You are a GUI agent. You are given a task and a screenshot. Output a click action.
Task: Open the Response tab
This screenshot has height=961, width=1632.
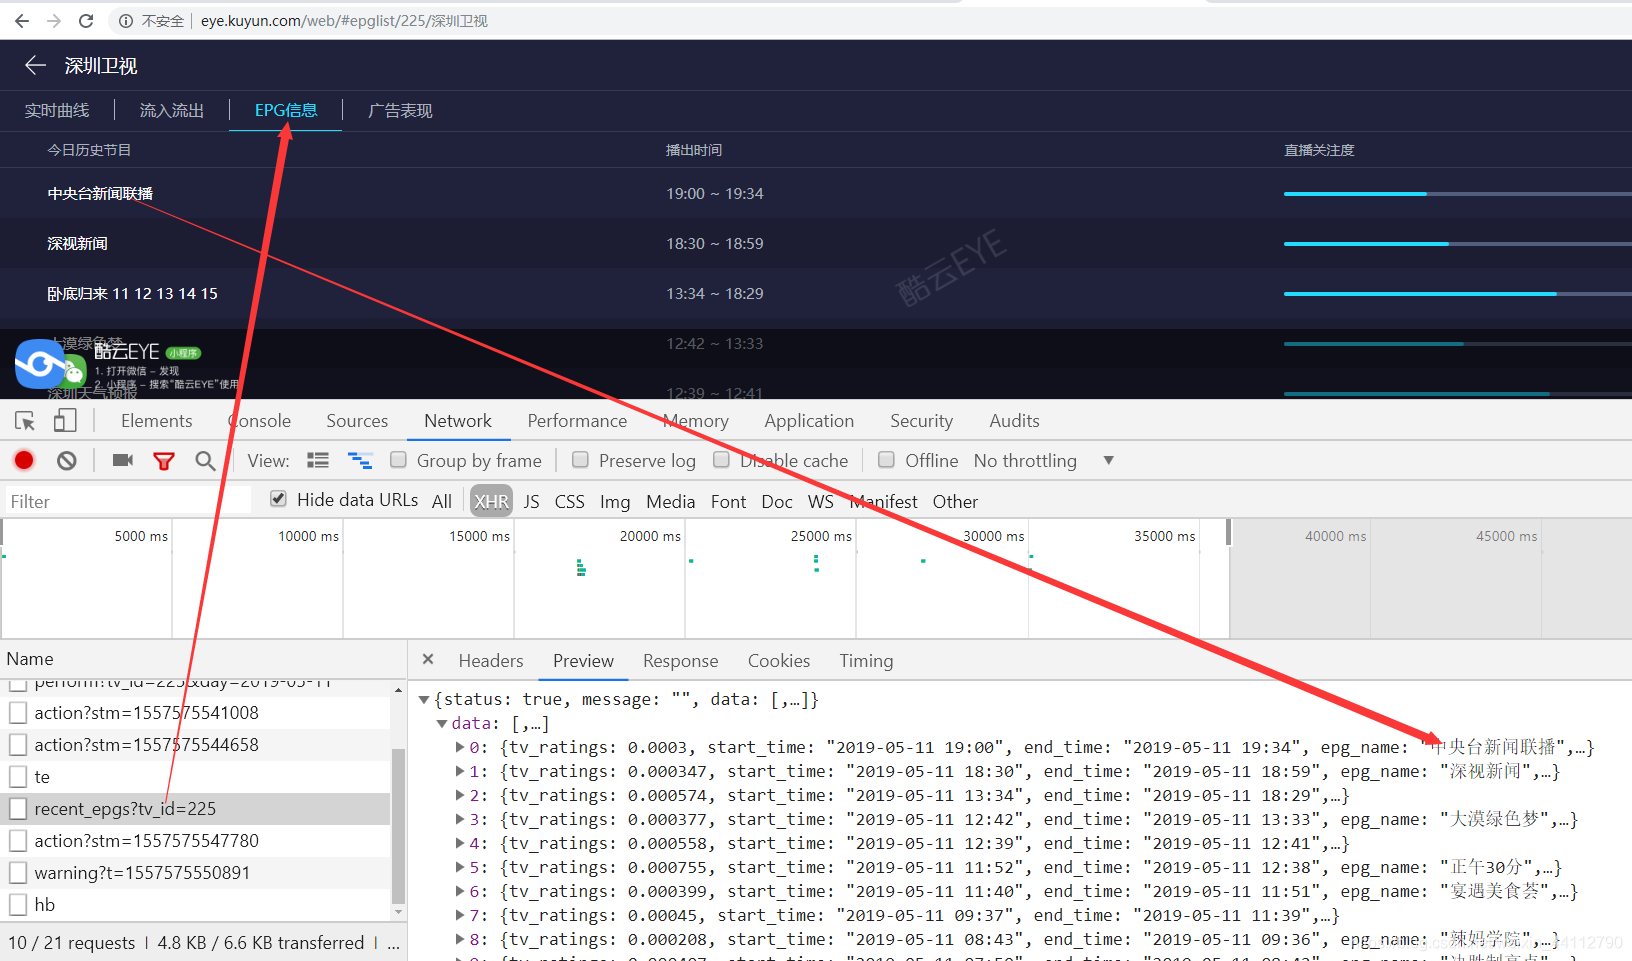(x=681, y=660)
